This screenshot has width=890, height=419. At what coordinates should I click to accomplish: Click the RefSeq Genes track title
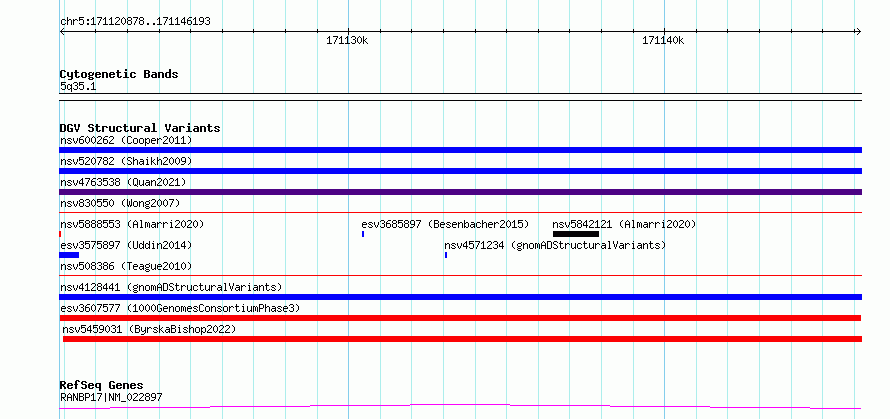click(101, 386)
